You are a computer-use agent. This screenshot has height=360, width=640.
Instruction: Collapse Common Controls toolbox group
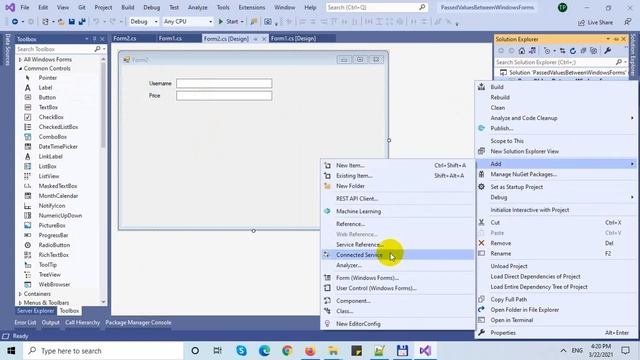(20, 69)
